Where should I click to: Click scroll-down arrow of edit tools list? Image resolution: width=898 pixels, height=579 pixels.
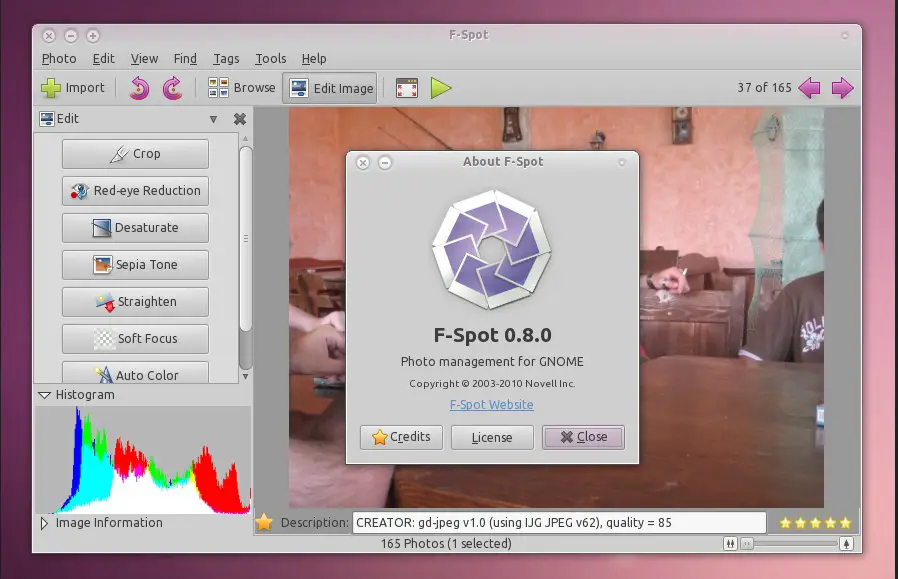[246, 376]
